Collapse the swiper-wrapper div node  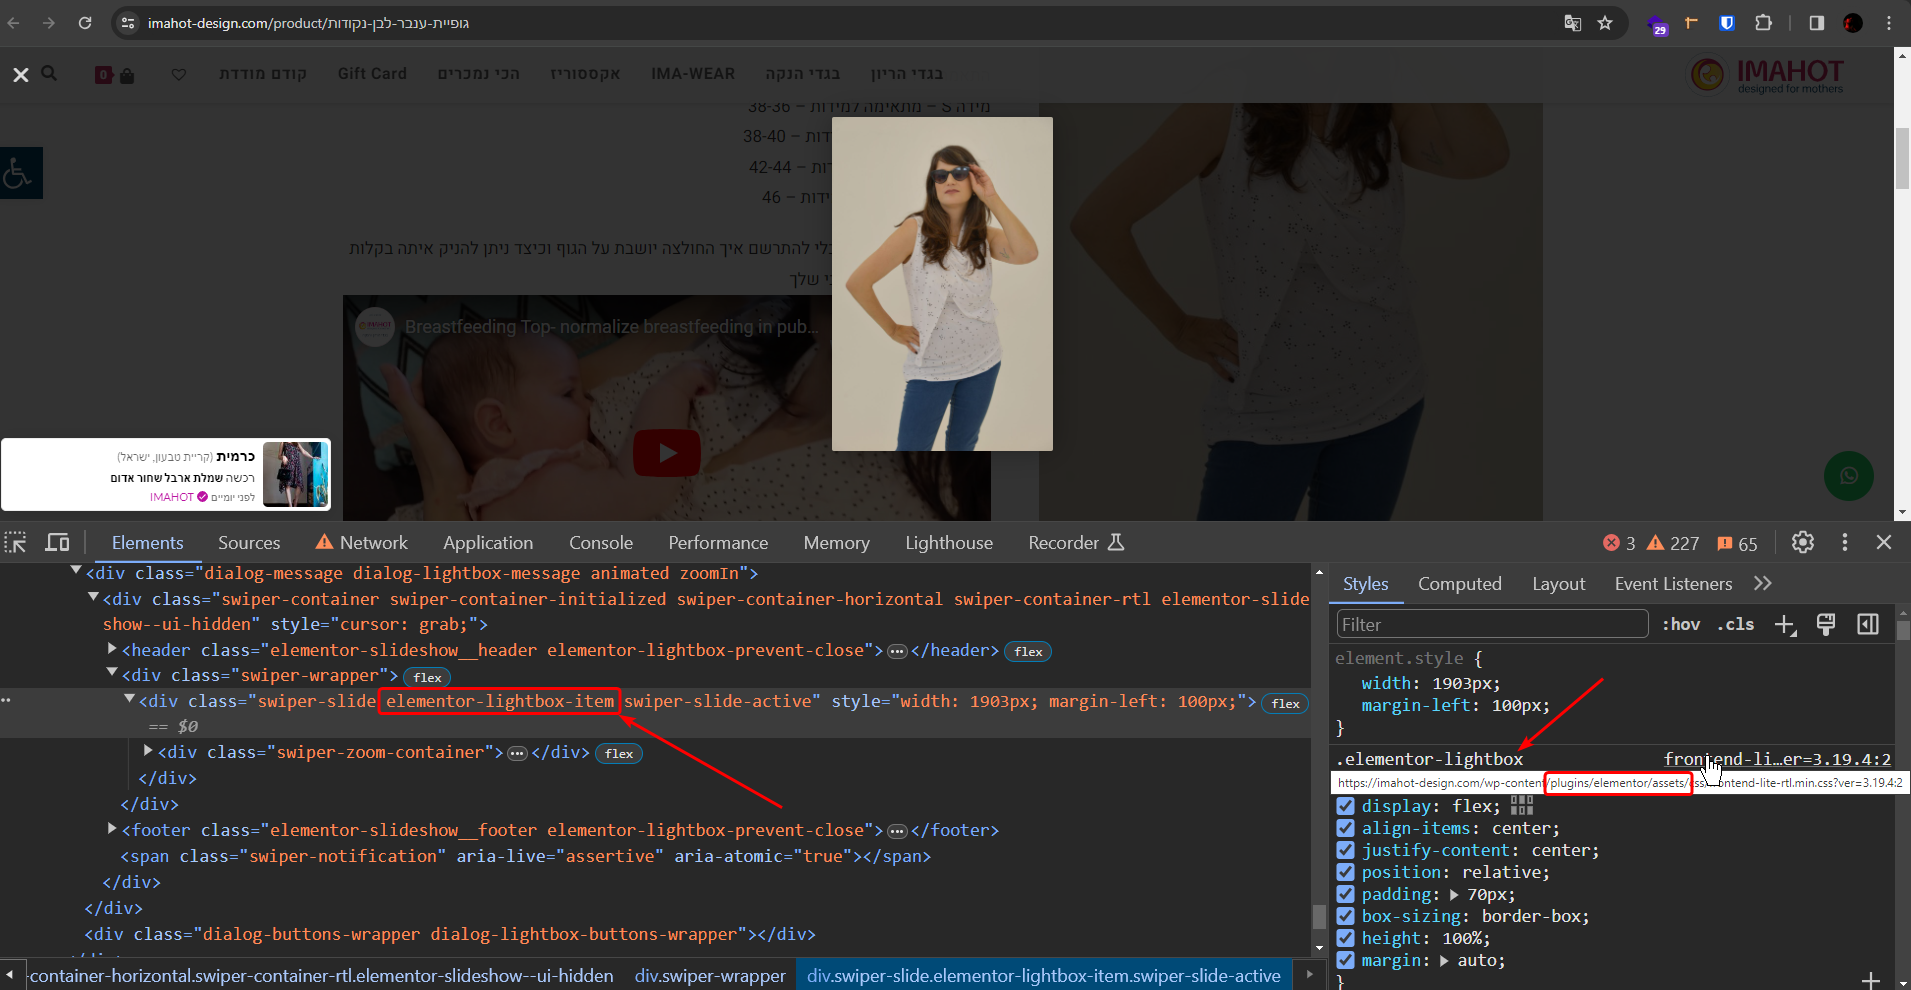pyautogui.click(x=112, y=673)
